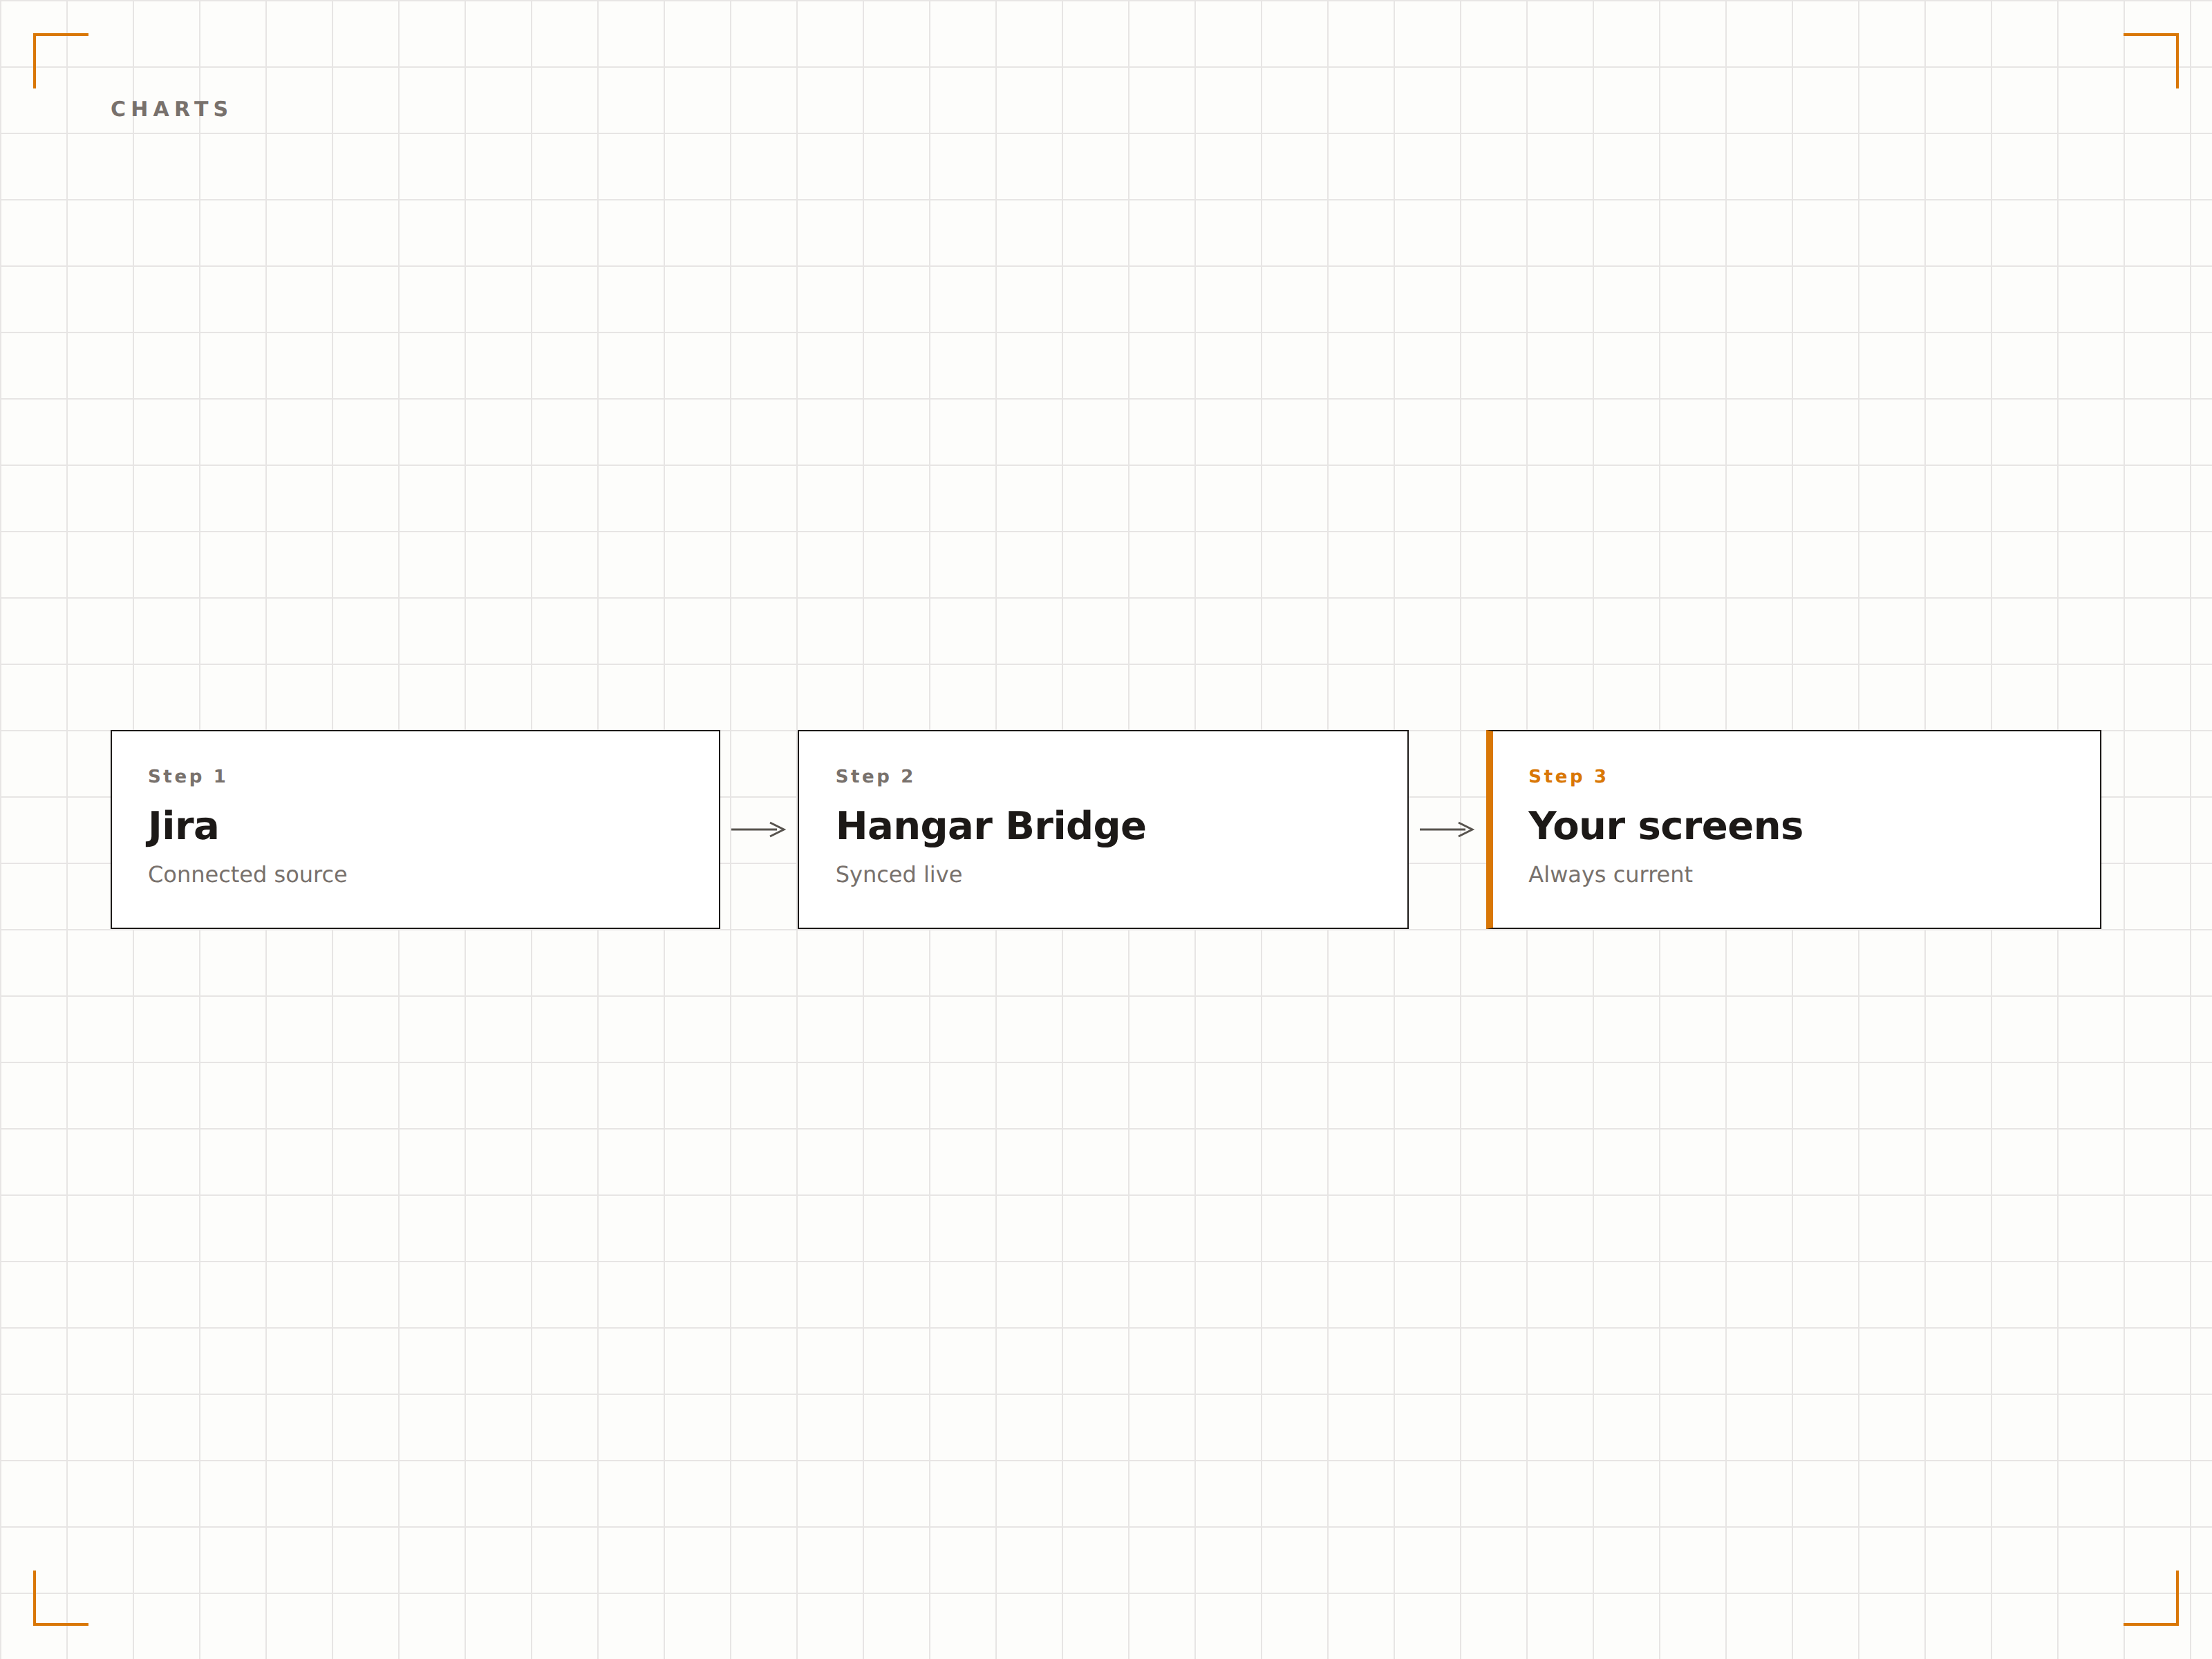The image size is (2212, 1659).
Task: Click the Hangar Bridge title
Action: (990, 826)
